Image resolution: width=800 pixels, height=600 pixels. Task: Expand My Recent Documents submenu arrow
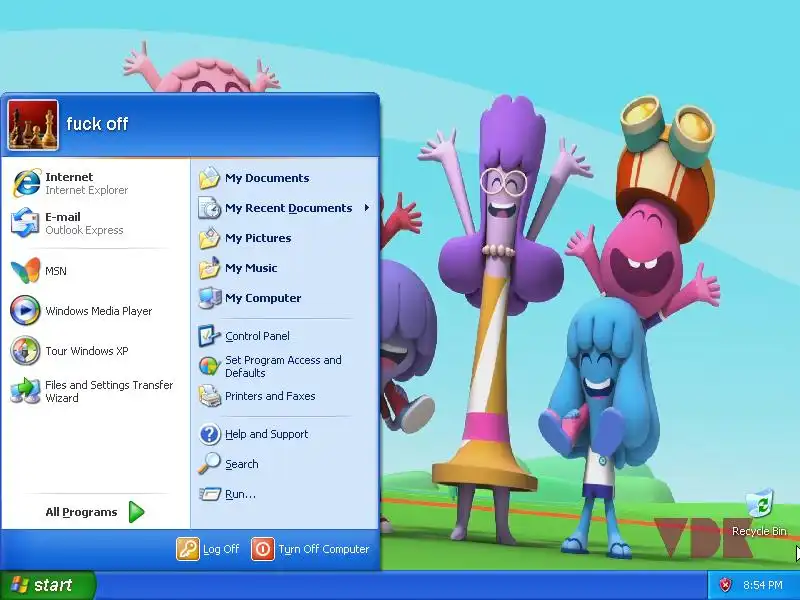tap(367, 208)
